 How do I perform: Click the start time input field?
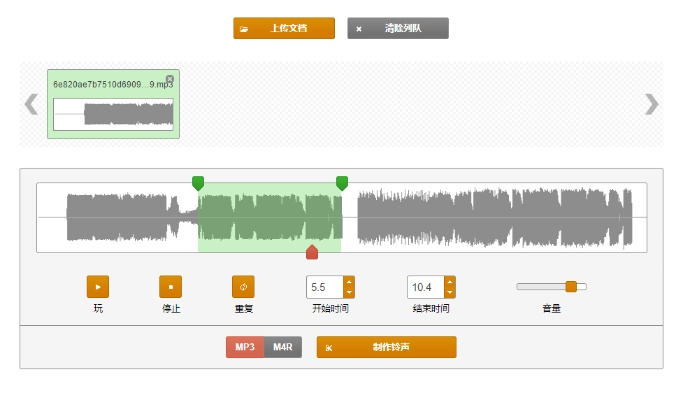(x=324, y=287)
